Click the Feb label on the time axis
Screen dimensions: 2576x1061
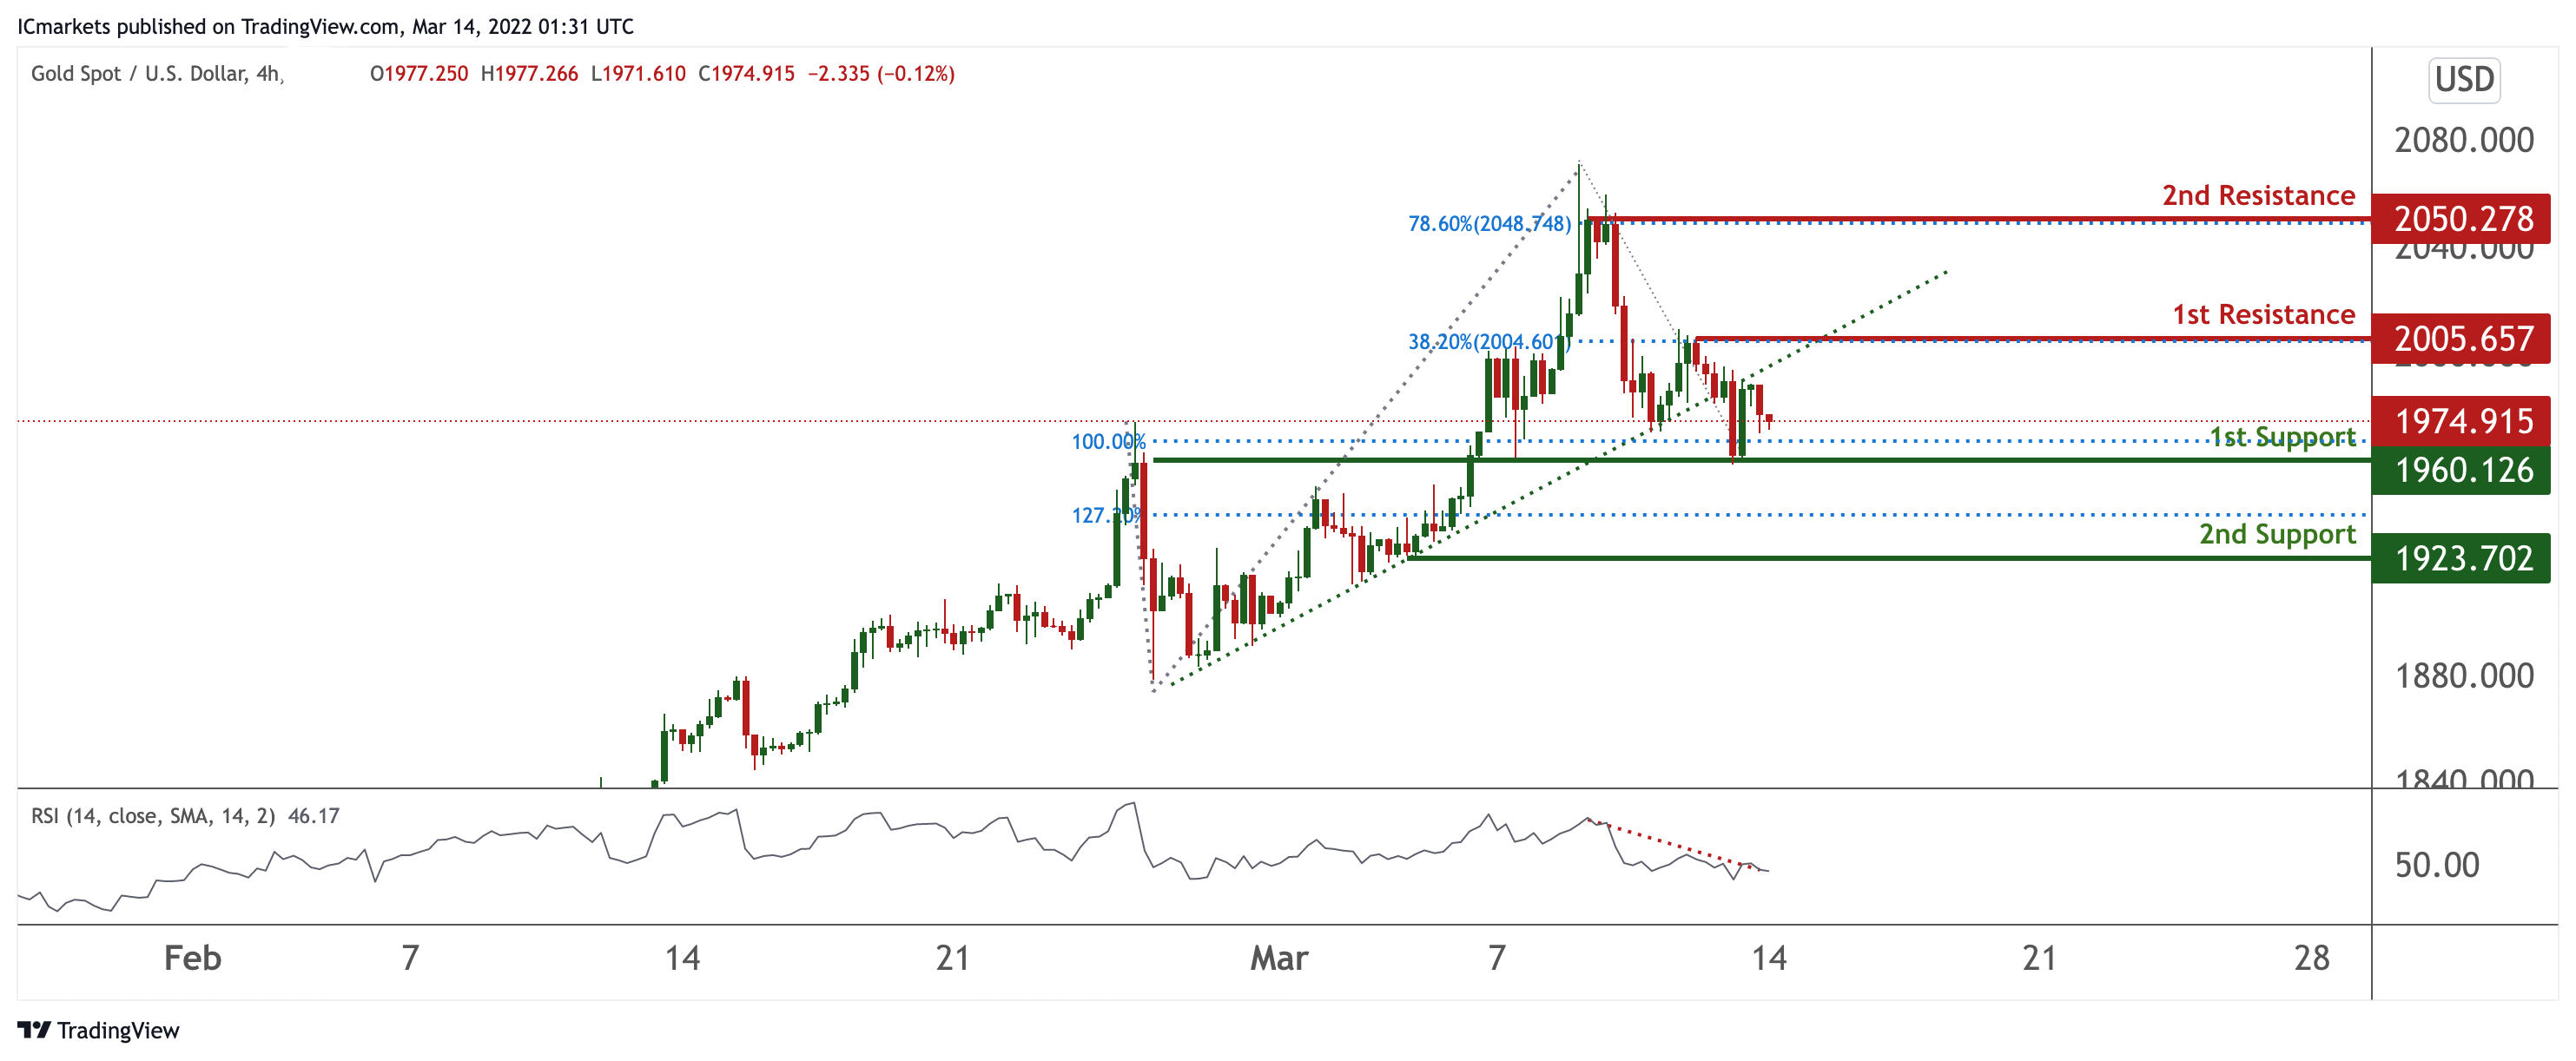tap(192, 958)
